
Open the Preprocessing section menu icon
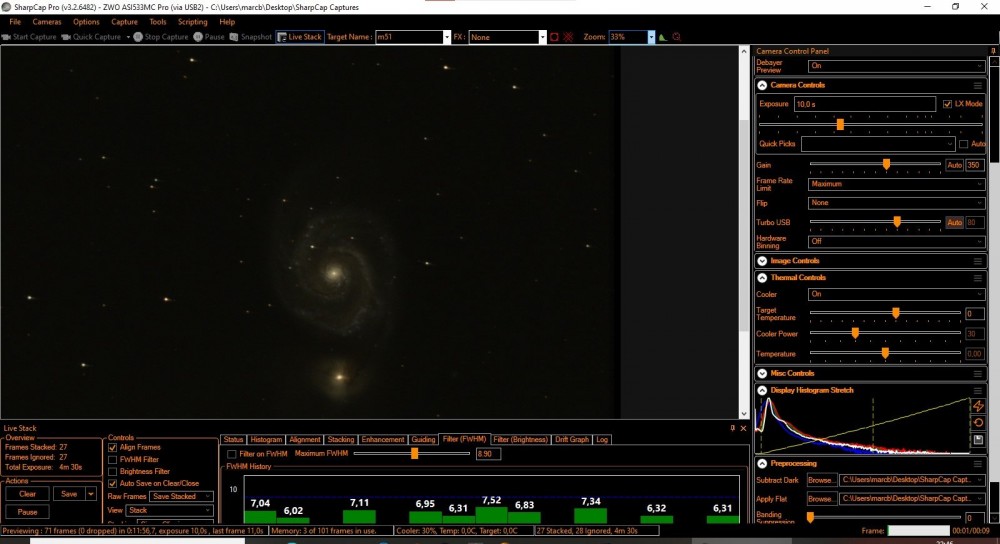978,464
